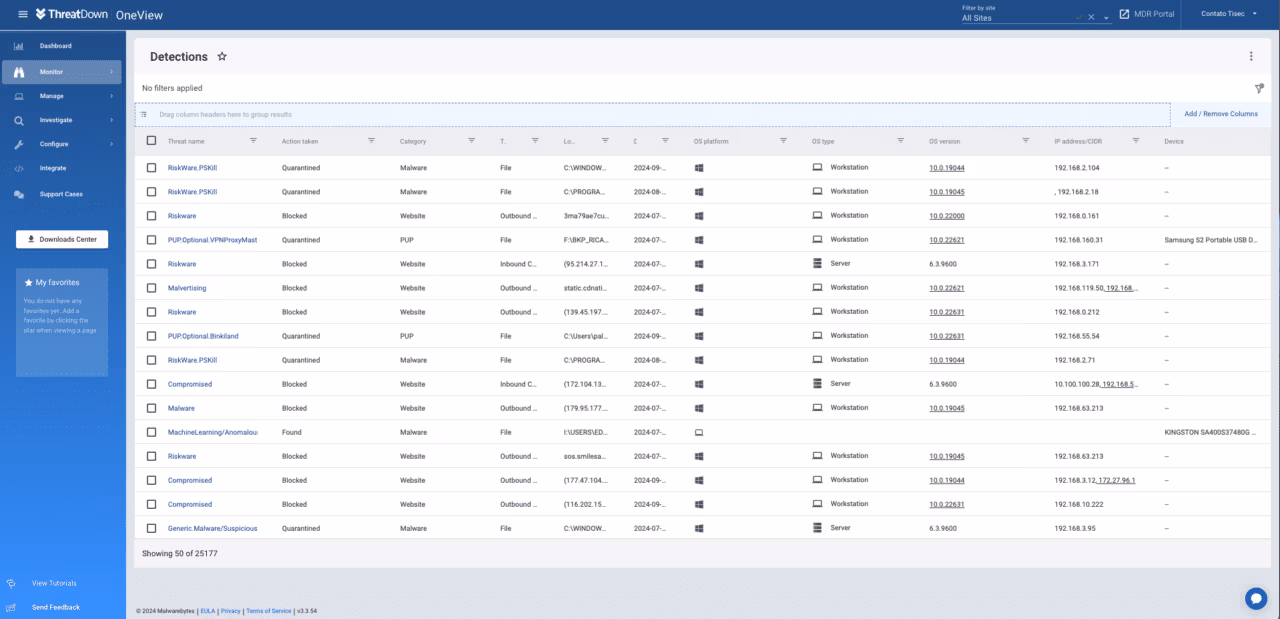The width and height of the screenshot is (1280, 619).
Task: Open the Investigate section via magnifier icon
Action: point(18,119)
